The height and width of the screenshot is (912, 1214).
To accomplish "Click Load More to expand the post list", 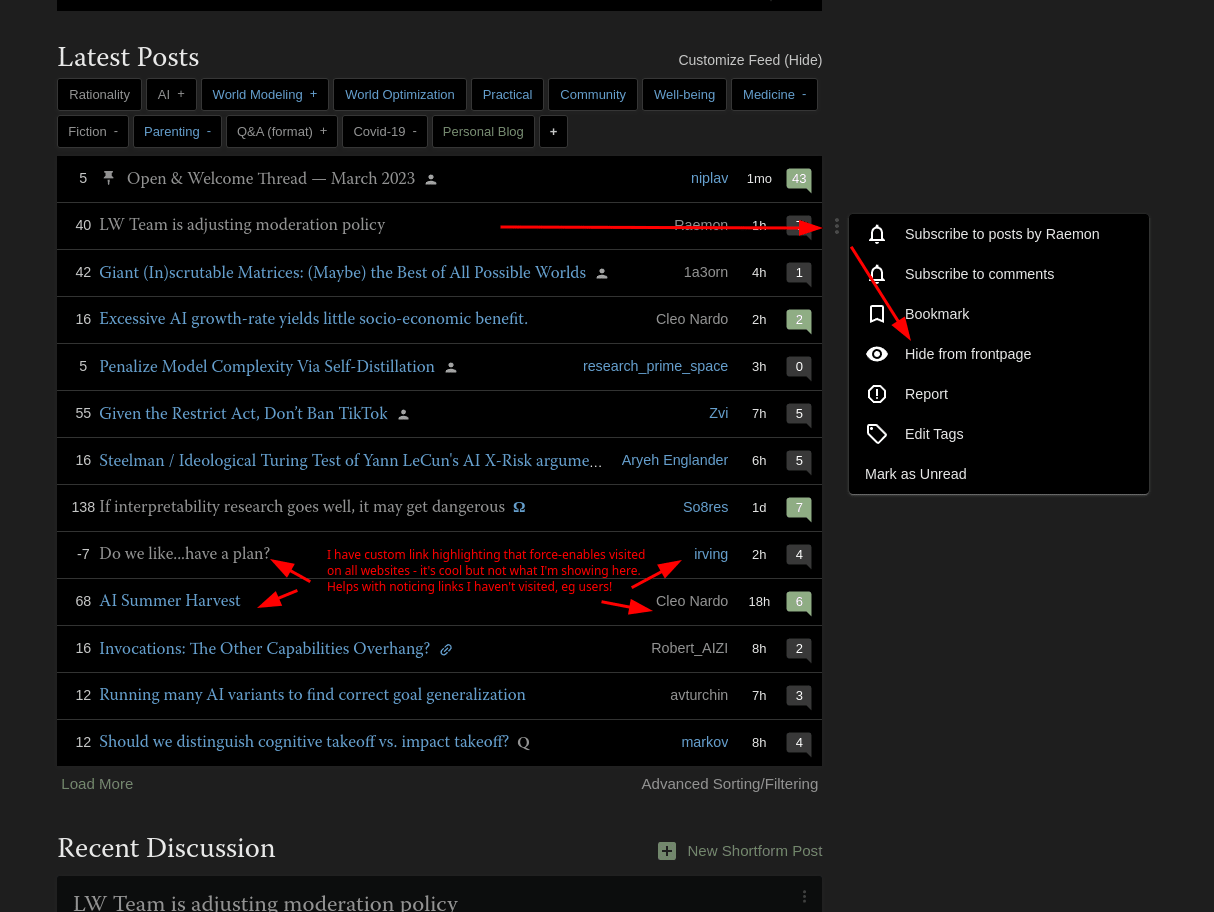I will (97, 784).
